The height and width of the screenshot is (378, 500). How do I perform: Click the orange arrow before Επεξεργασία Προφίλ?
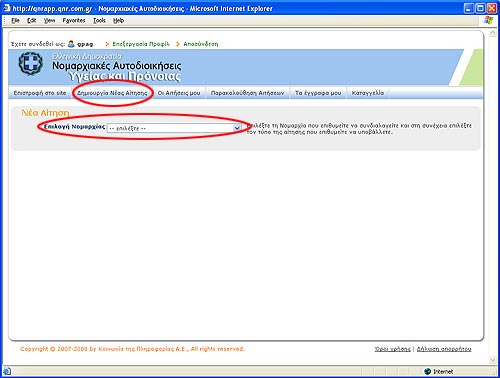pos(107,44)
